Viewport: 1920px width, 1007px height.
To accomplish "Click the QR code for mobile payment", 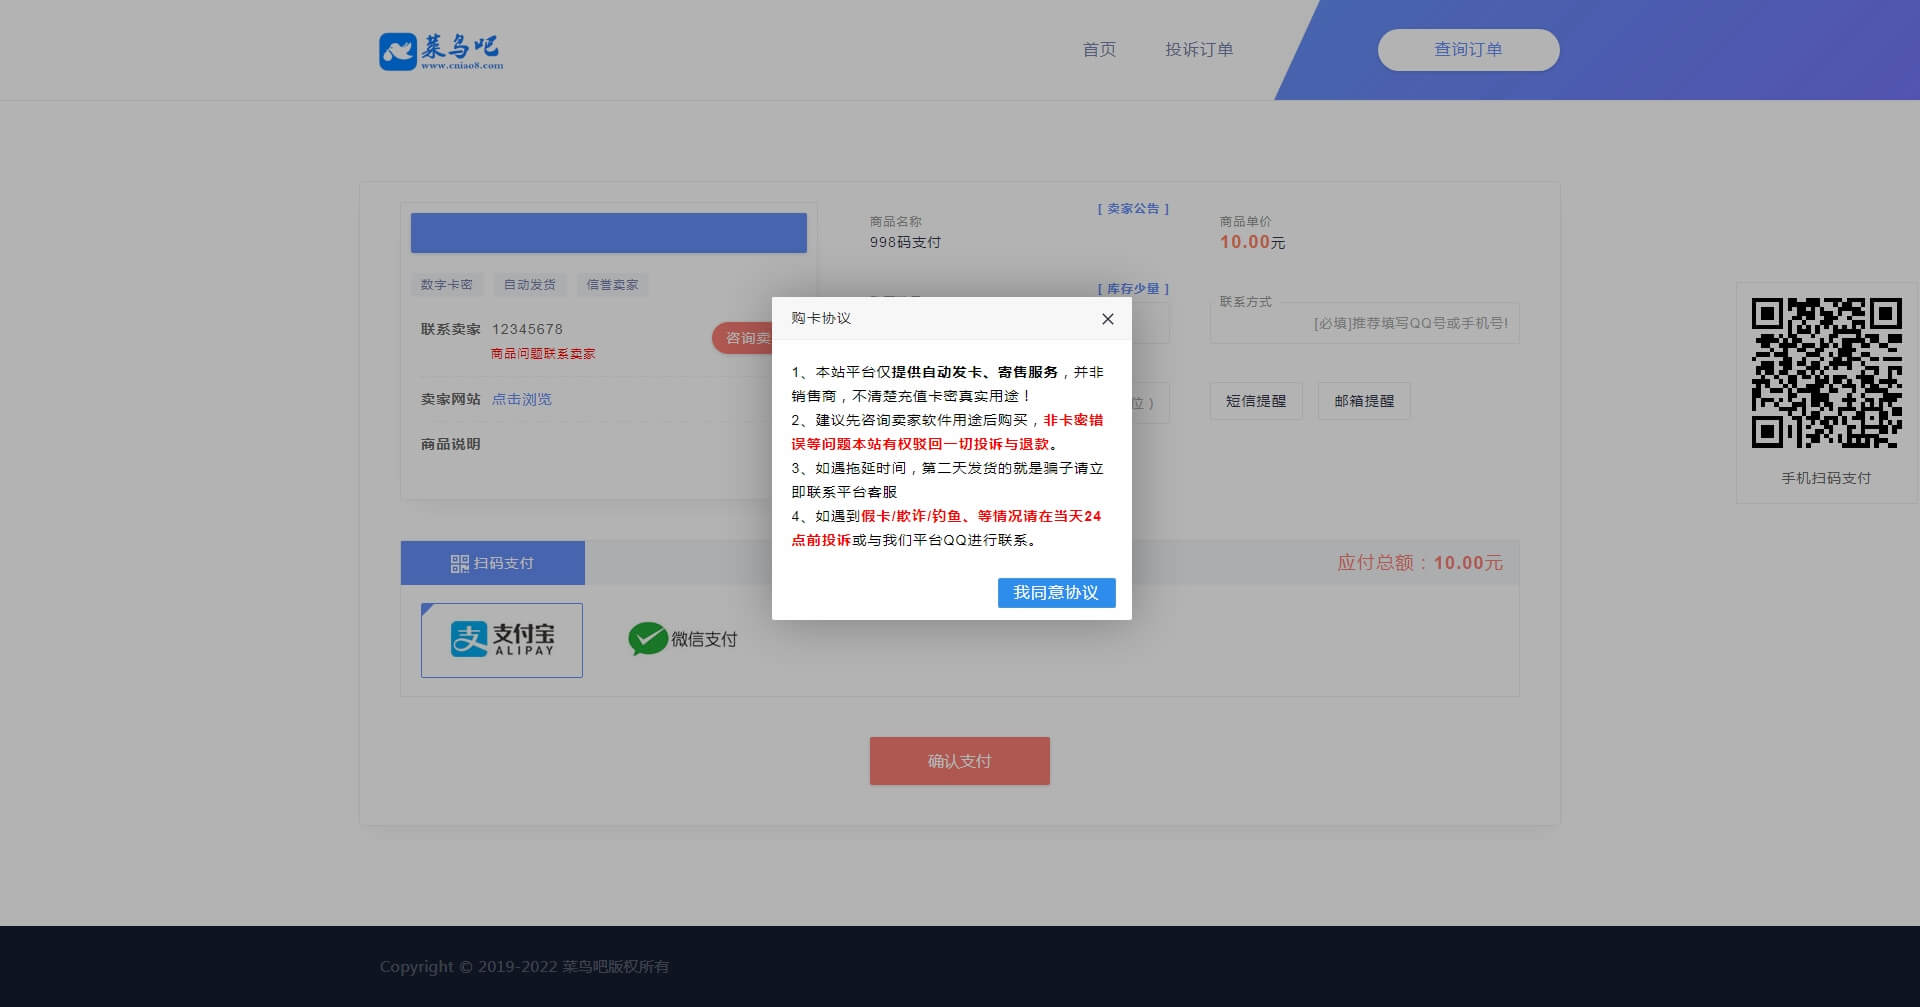I will pos(1826,373).
